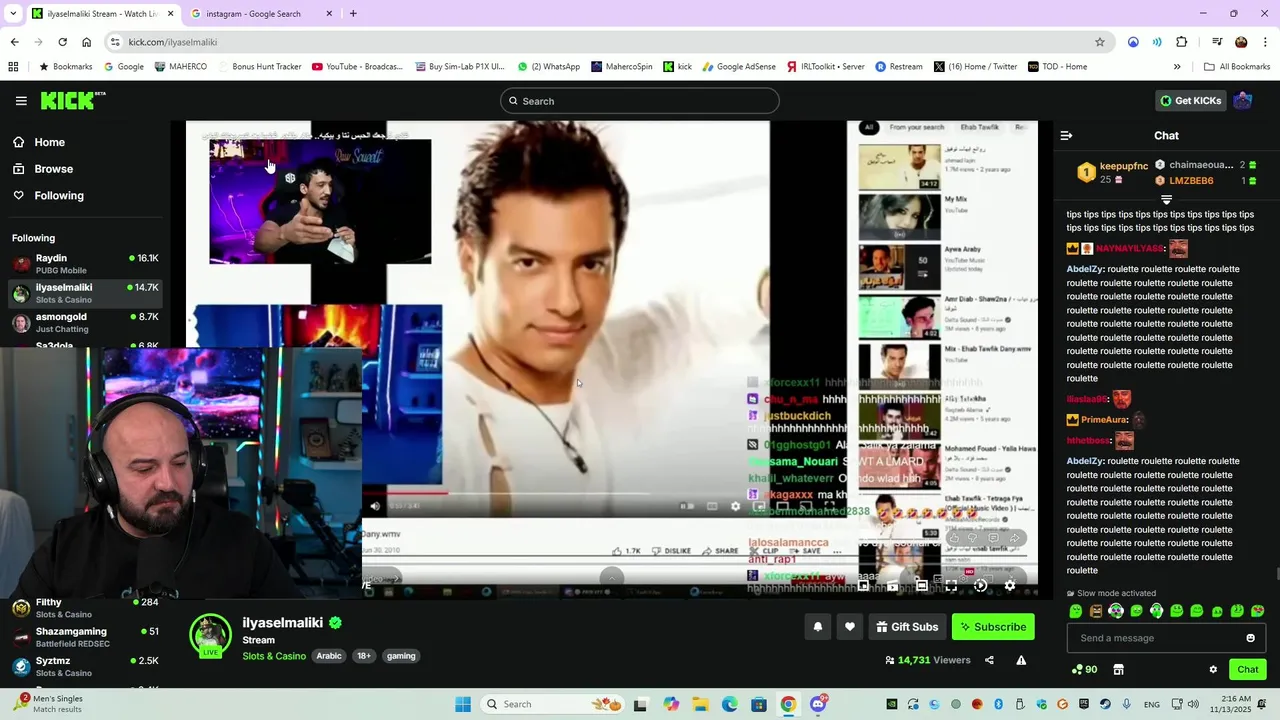Bookmark this page with star icon
The image size is (1280, 720).
click(1100, 42)
